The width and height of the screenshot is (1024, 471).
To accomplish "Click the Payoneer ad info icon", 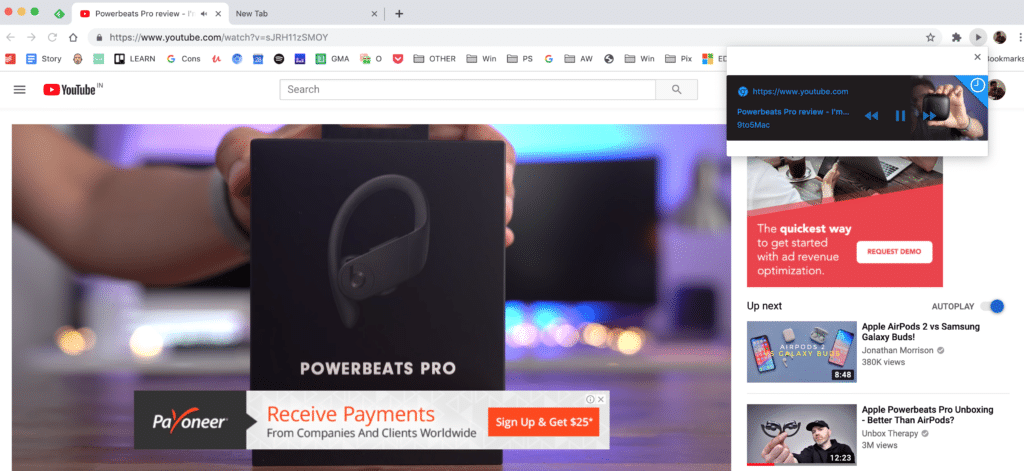I will click(x=590, y=399).
